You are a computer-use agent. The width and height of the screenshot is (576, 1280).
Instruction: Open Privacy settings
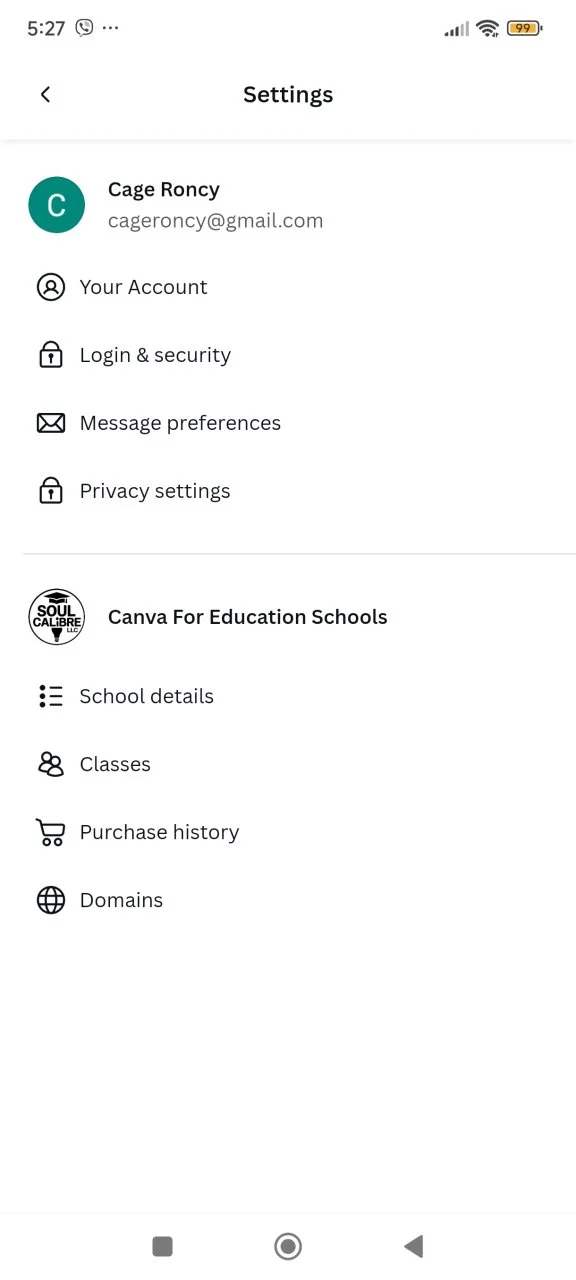(x=288, y=491)
